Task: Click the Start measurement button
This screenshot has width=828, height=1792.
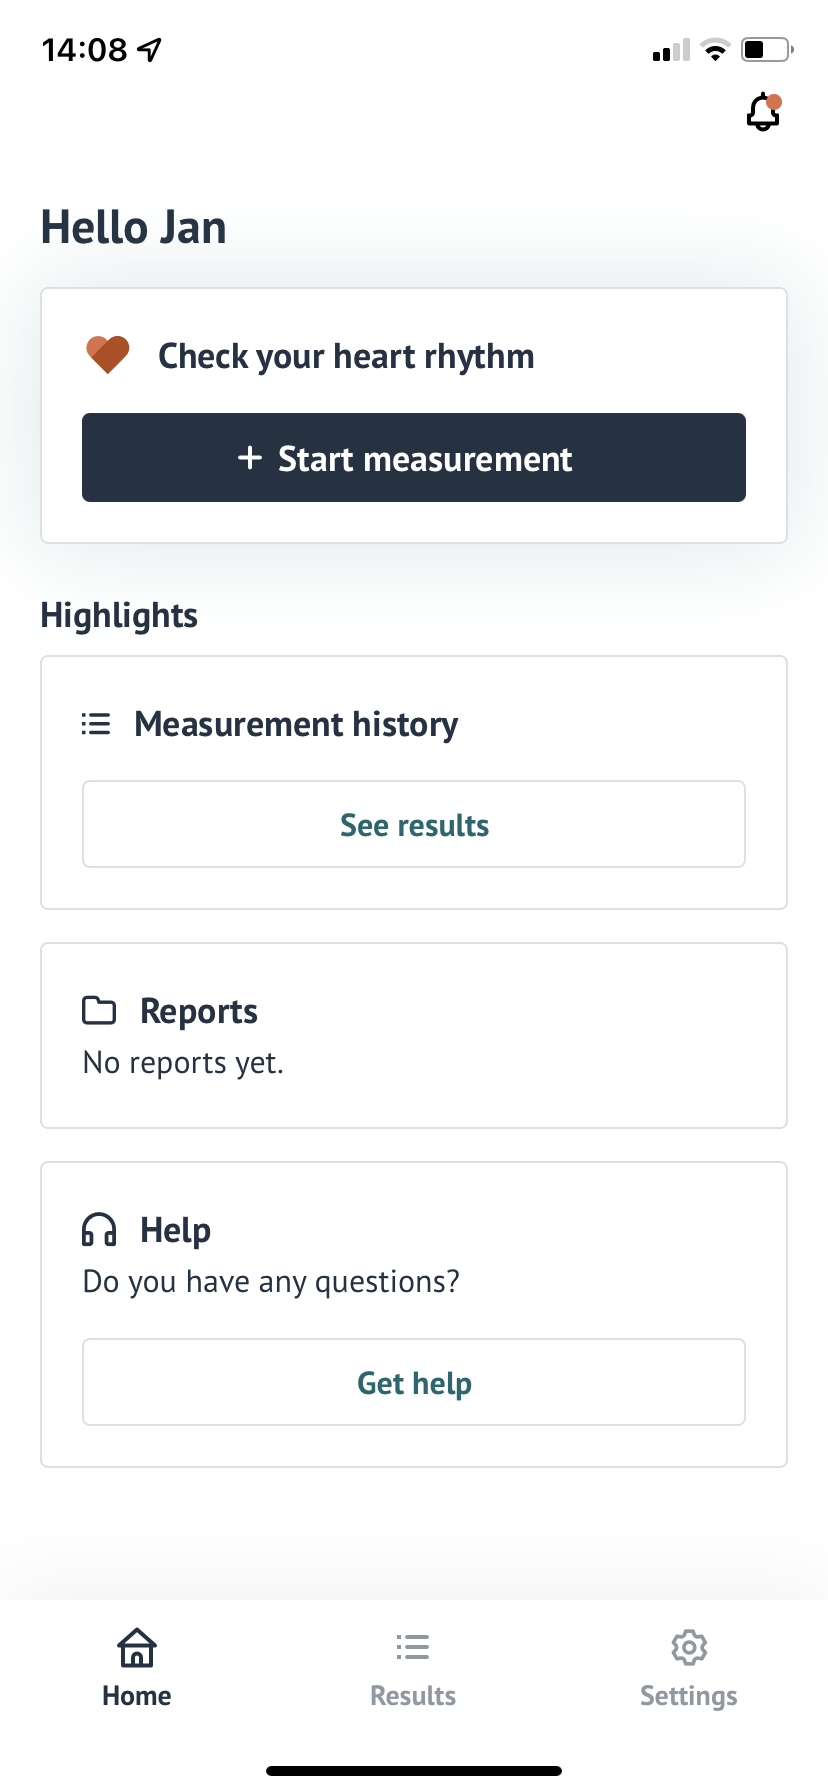Action: point(414,457)
